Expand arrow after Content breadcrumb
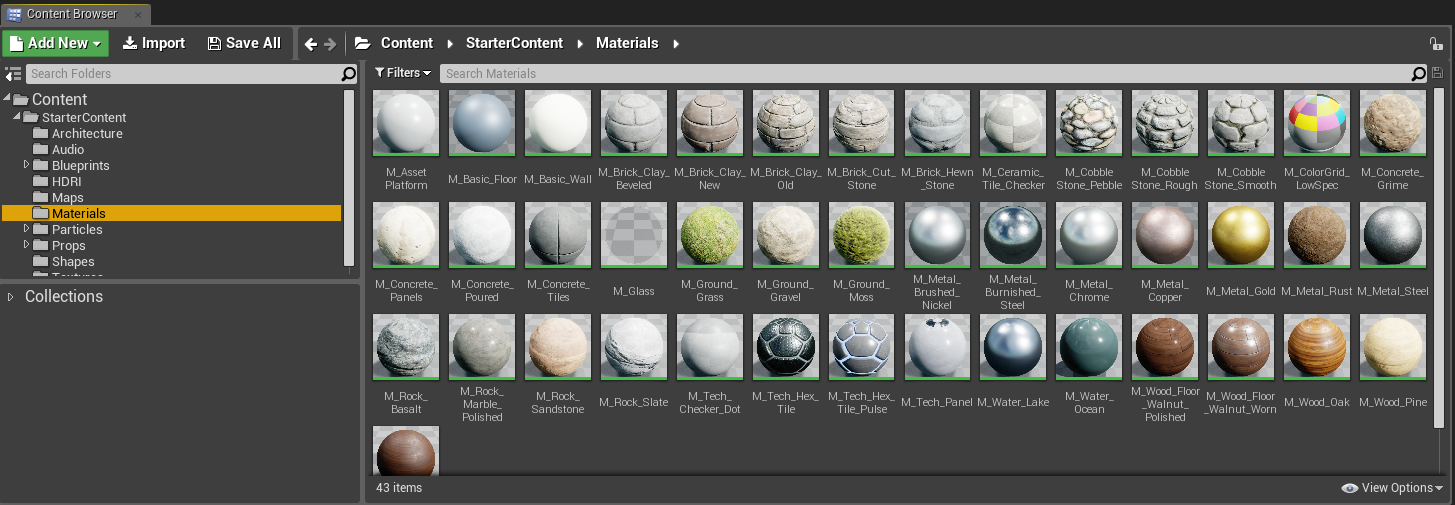Viewport: 1455px width, 505px height. point(450,43)
